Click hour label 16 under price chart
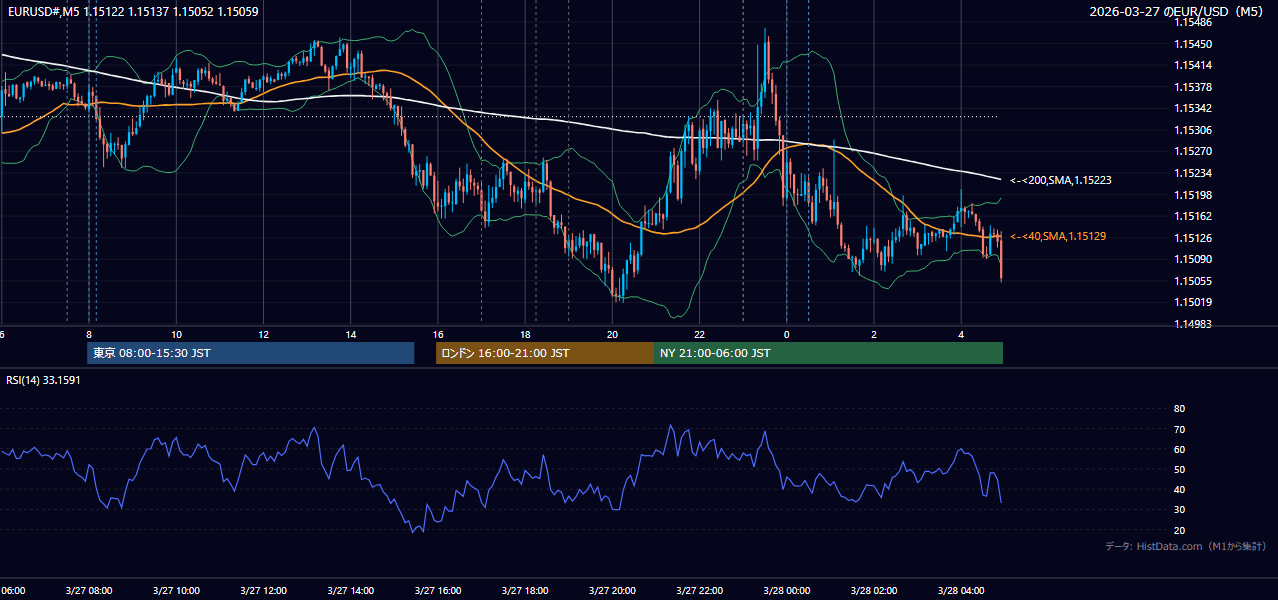Viewport: 1278px width, 600px height. click(438, 334)
